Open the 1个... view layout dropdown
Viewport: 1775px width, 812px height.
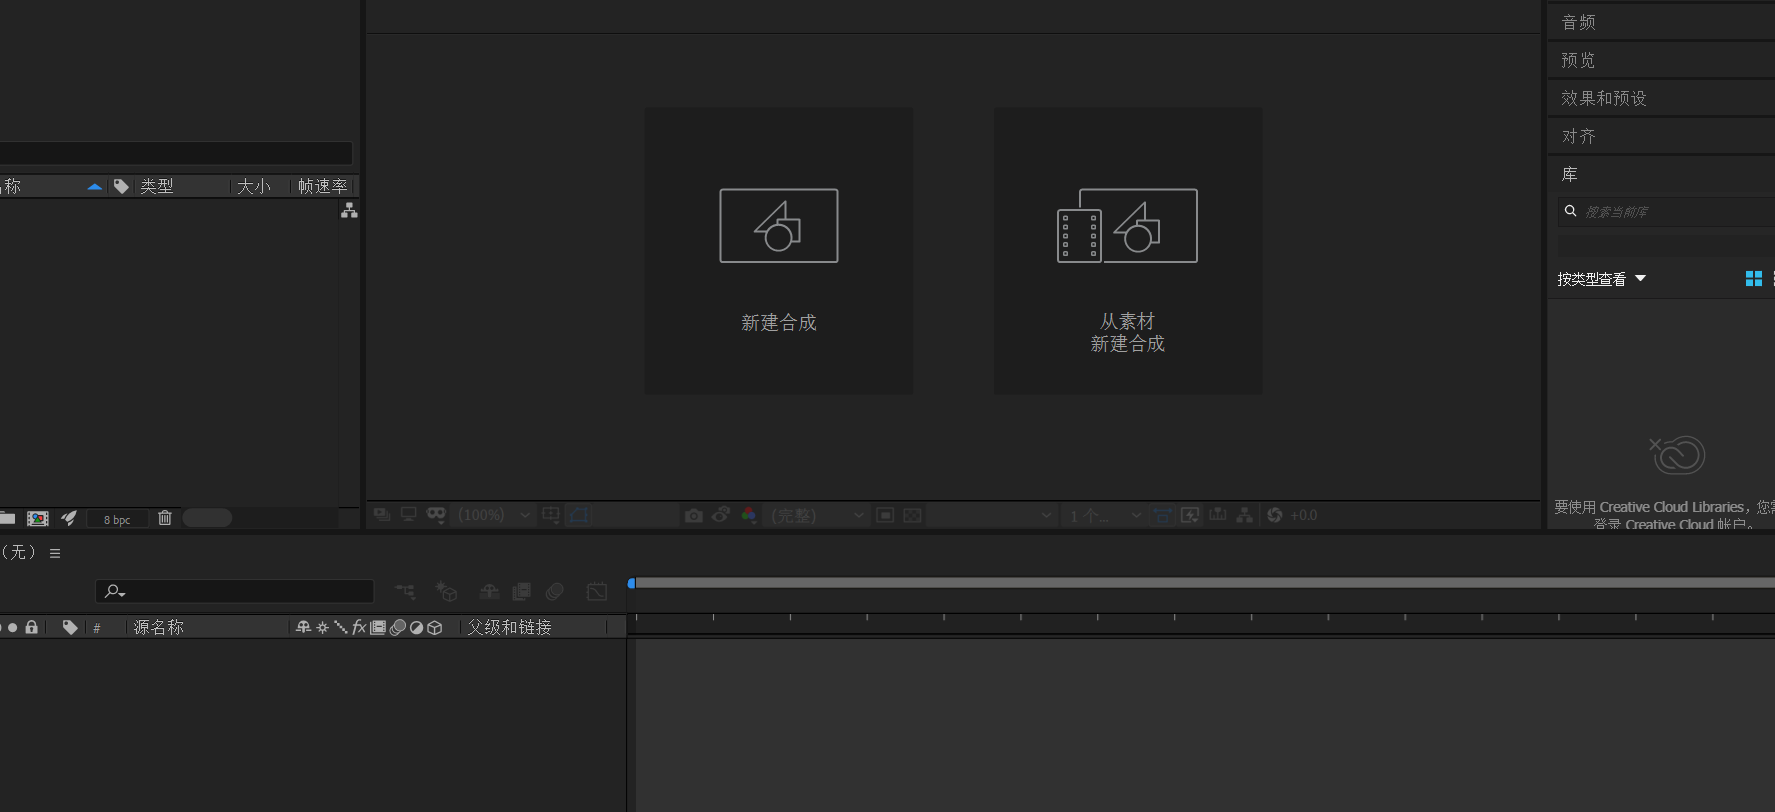coord(1104,515)
